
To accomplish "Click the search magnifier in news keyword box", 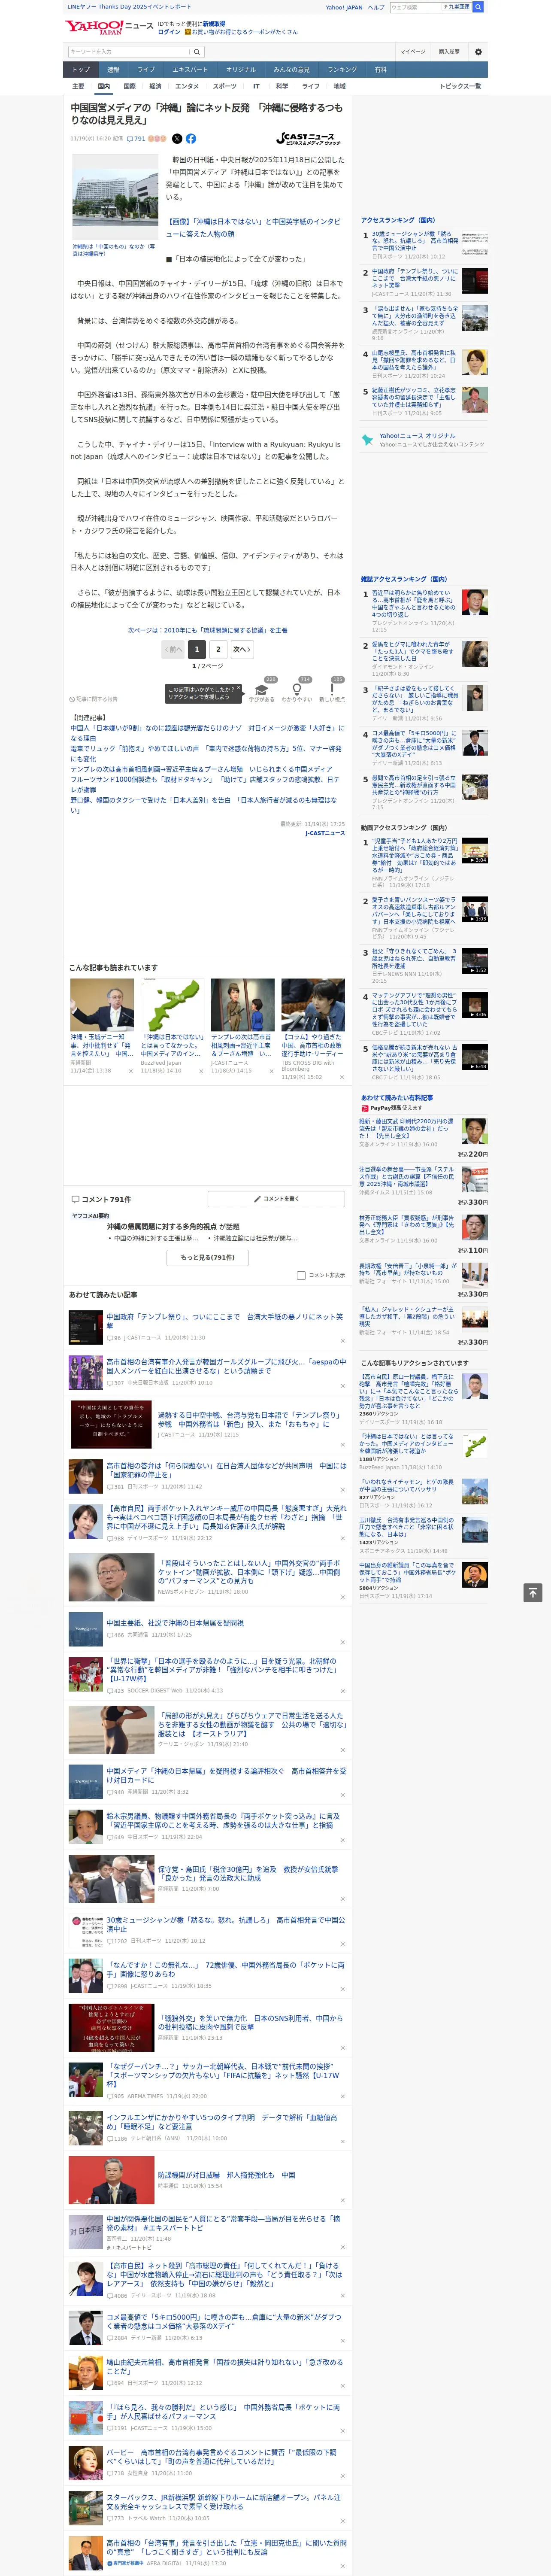I will (x=197, y=51).
